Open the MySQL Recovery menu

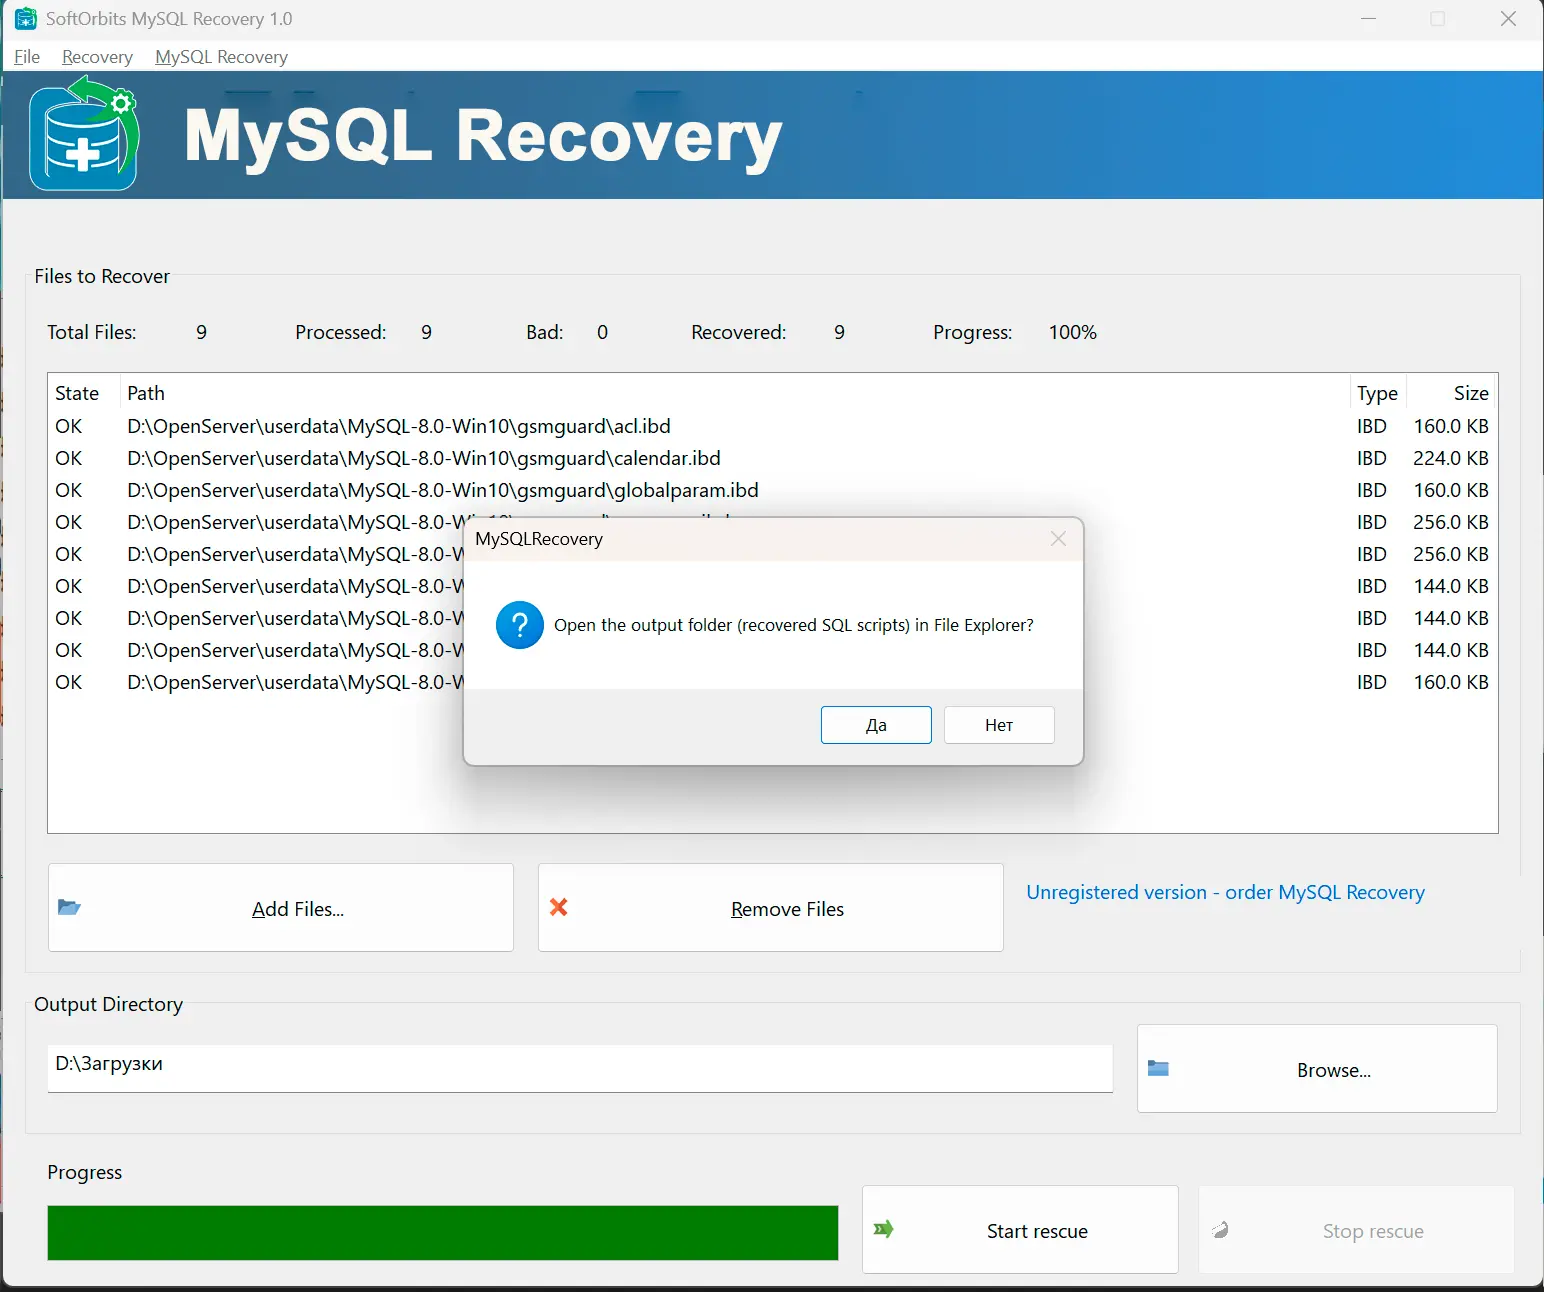point(221,57)
